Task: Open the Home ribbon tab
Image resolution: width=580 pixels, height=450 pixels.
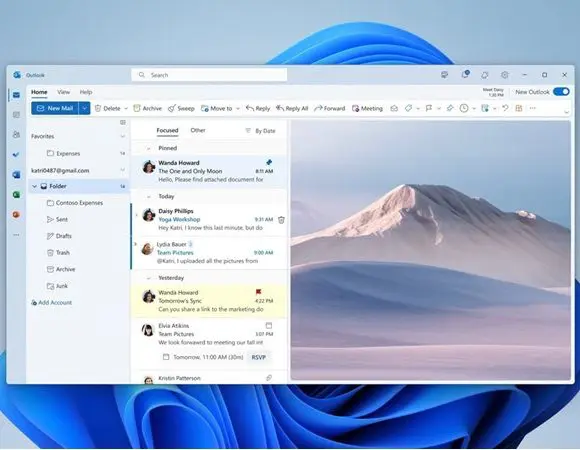Action: coord(39,92)
